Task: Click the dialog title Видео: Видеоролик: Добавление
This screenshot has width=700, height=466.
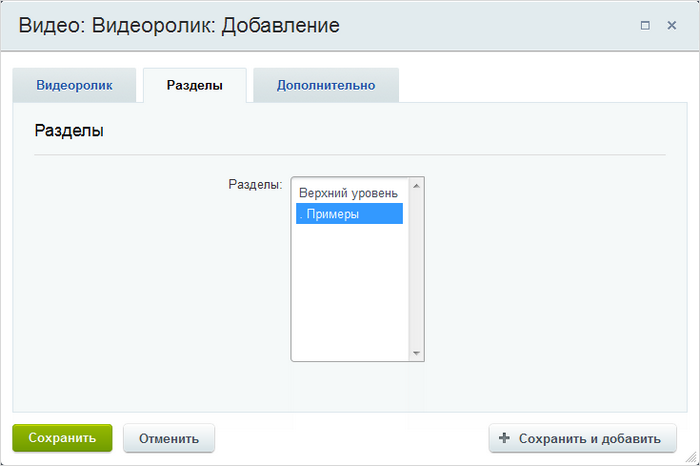Action: click(x=179, y=25)
